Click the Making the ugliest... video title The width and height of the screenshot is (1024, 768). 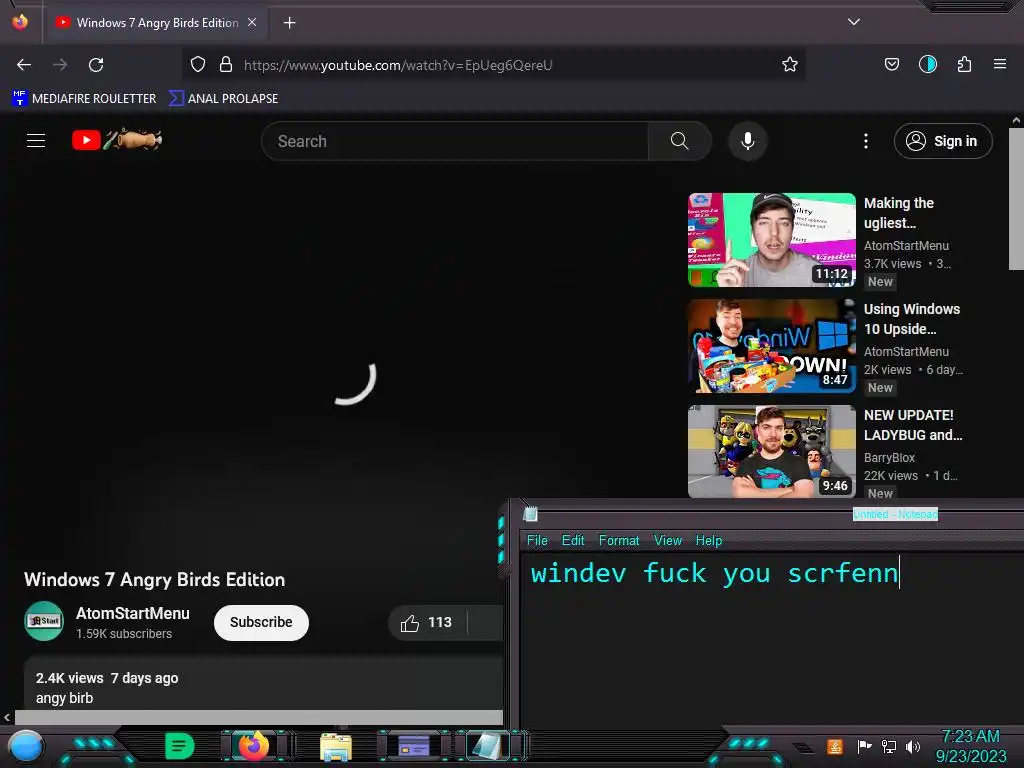[899, 213]
